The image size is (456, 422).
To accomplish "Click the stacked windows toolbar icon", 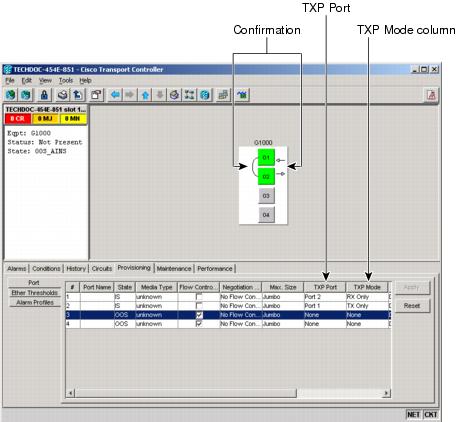I will click(x=223, y=95).
